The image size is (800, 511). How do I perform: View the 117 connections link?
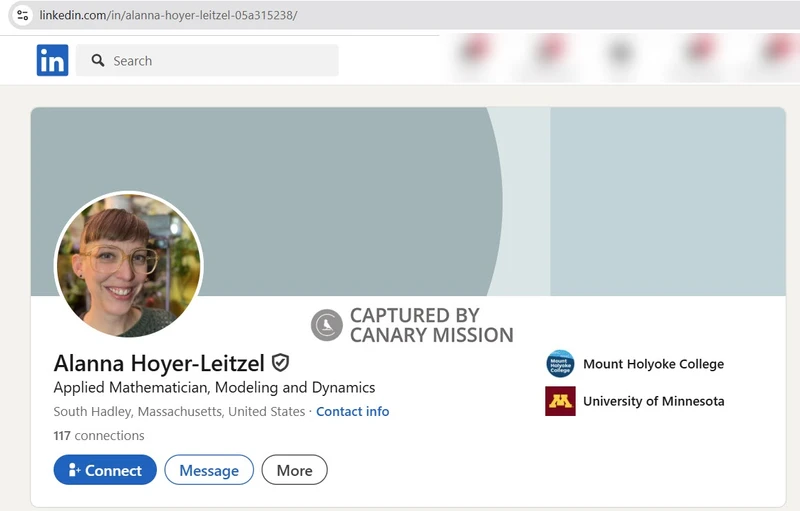(99, 435)
